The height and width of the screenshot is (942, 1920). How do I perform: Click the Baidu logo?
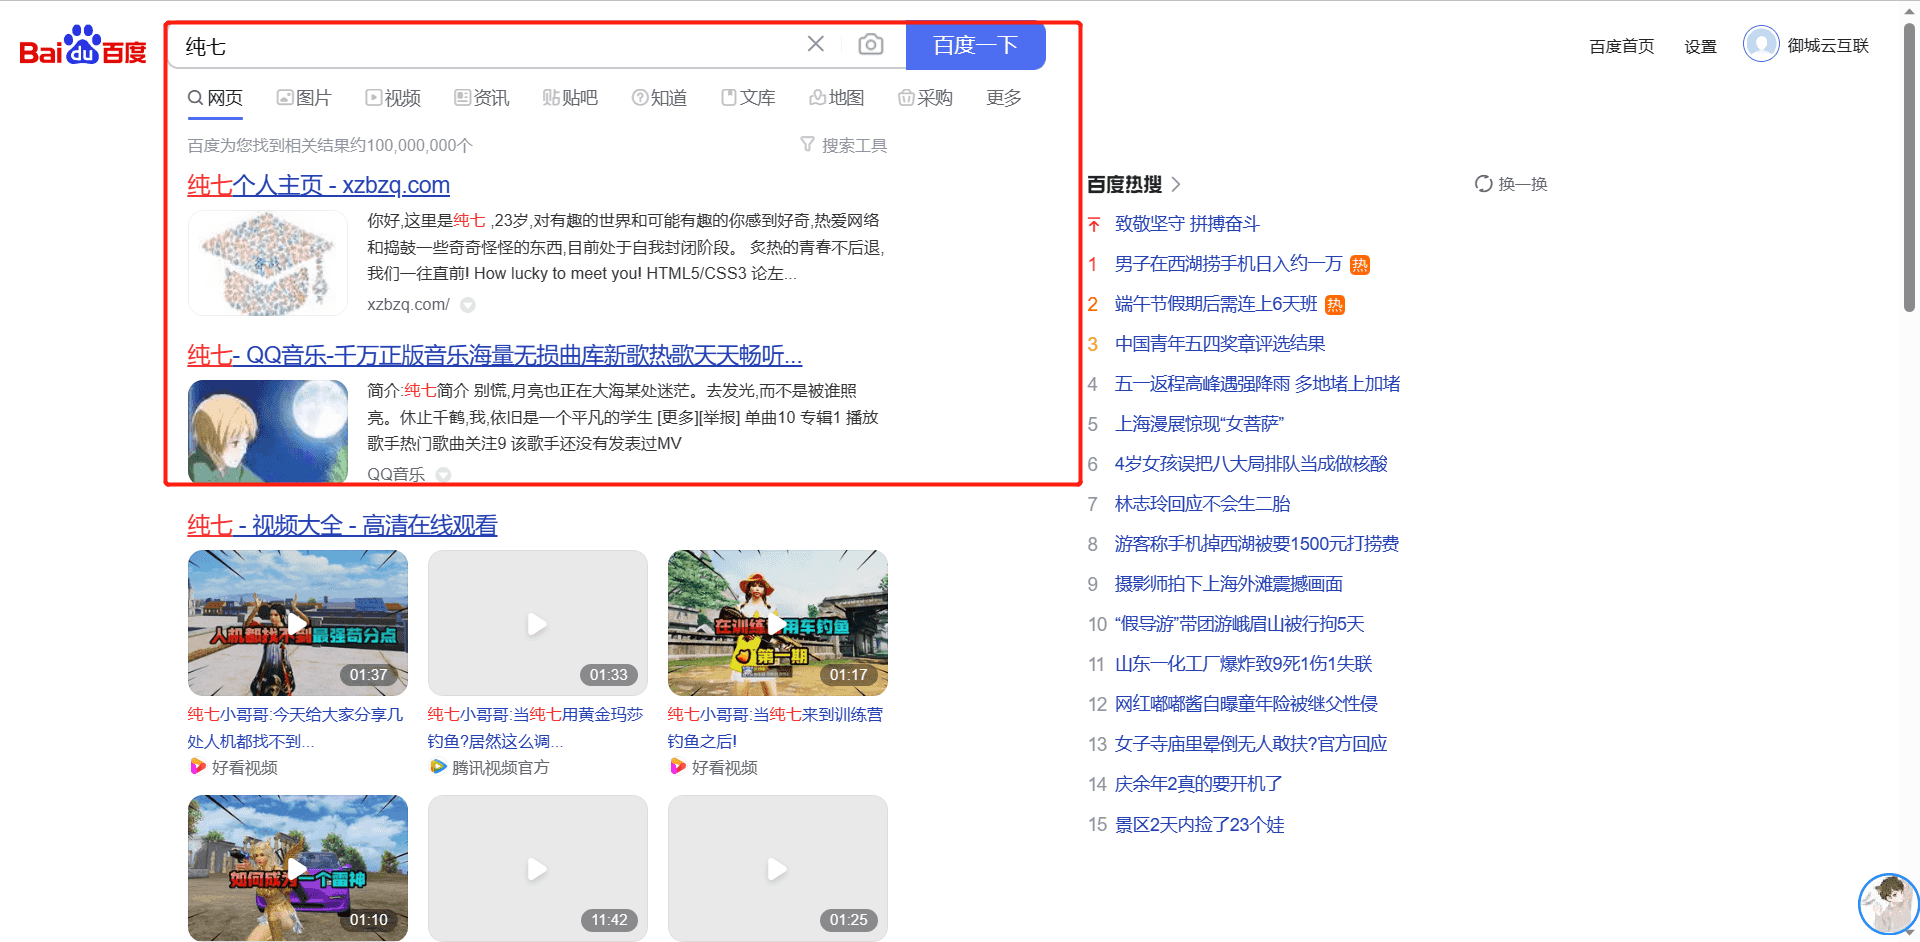(x=83, y=46)
